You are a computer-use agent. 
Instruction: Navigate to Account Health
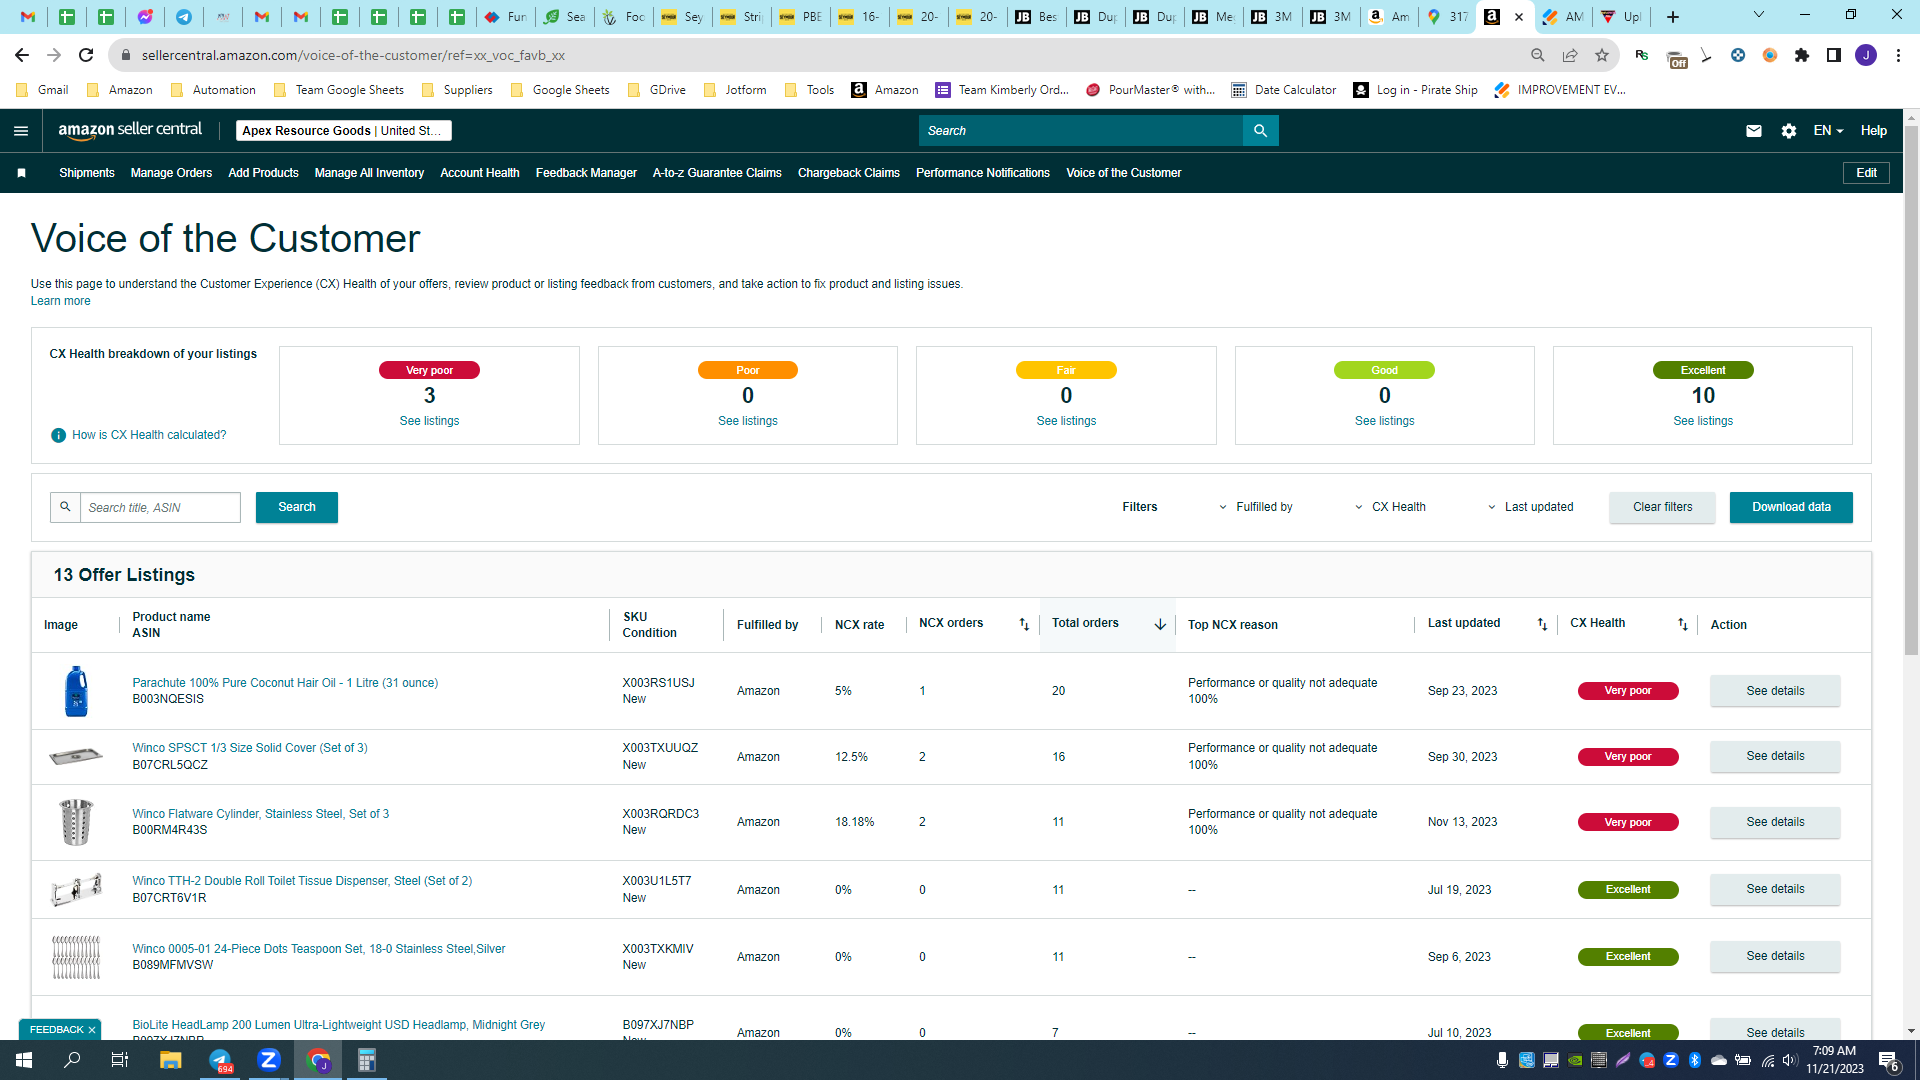480,173
